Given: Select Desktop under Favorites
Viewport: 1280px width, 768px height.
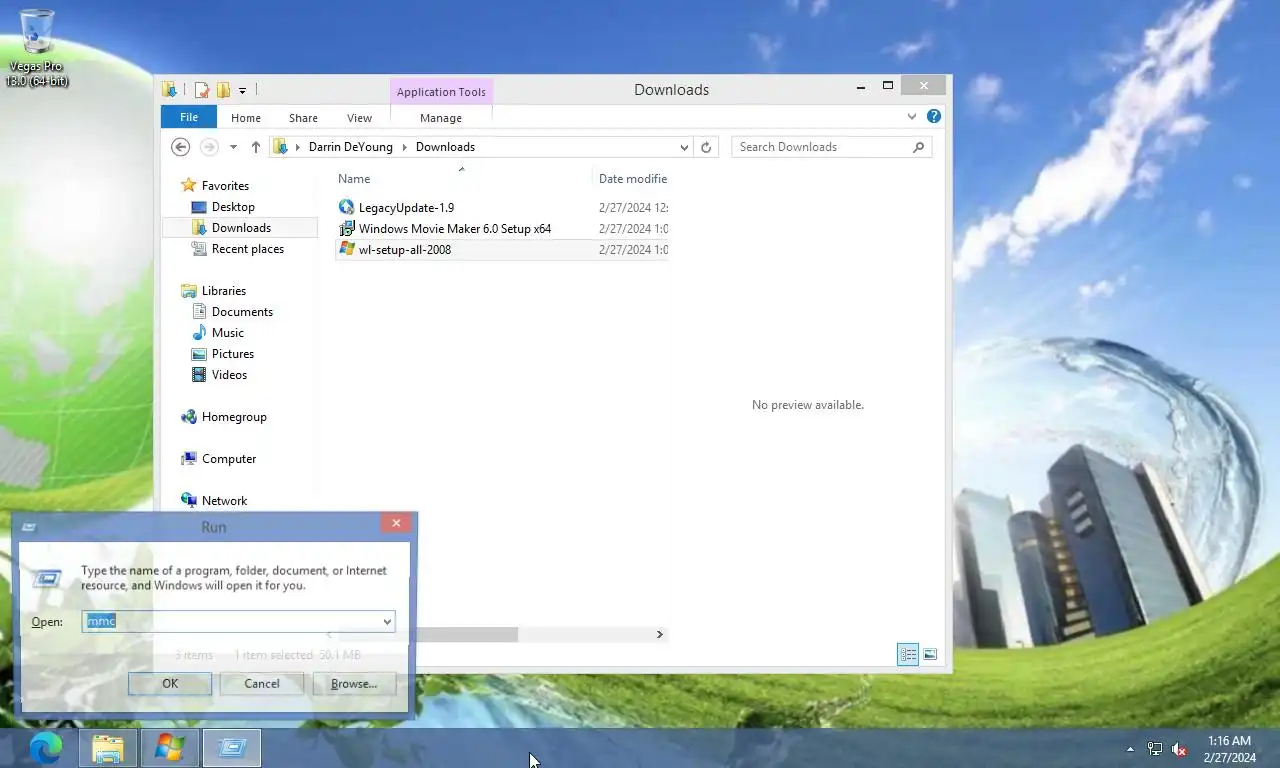Looking at the screenshot, I should tap(233, 207).
